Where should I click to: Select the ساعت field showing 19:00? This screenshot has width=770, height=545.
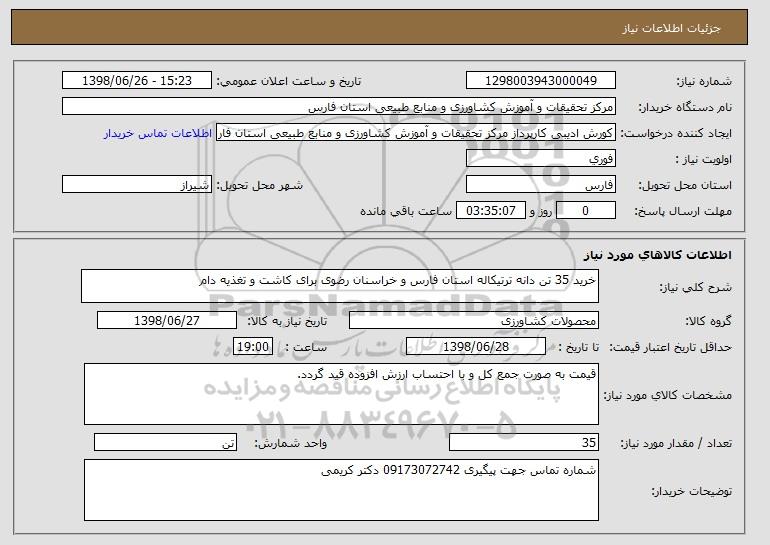point(253,347)
